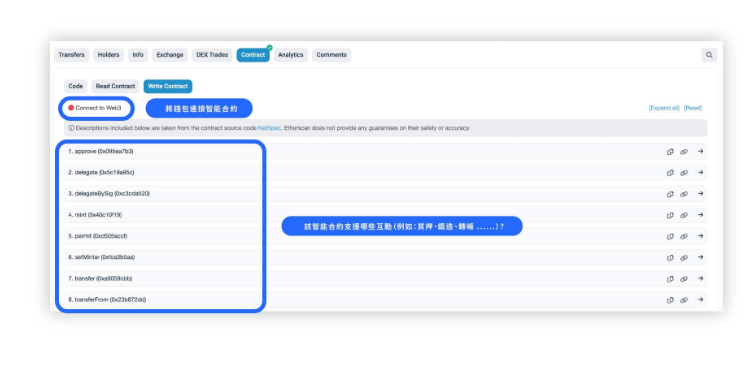
Task: Open the Comments tab
Action: coord(331,55)
